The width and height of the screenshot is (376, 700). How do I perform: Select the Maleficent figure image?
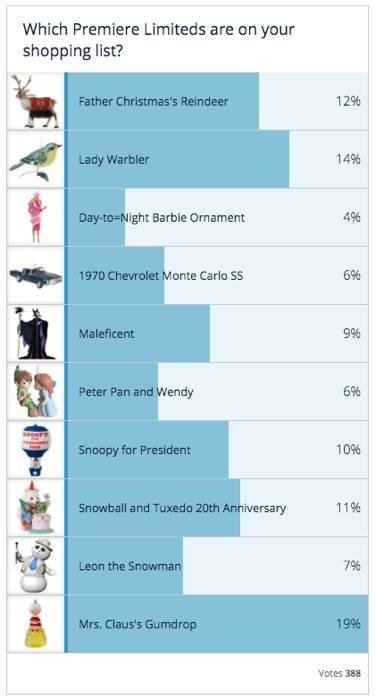point(34,333)
